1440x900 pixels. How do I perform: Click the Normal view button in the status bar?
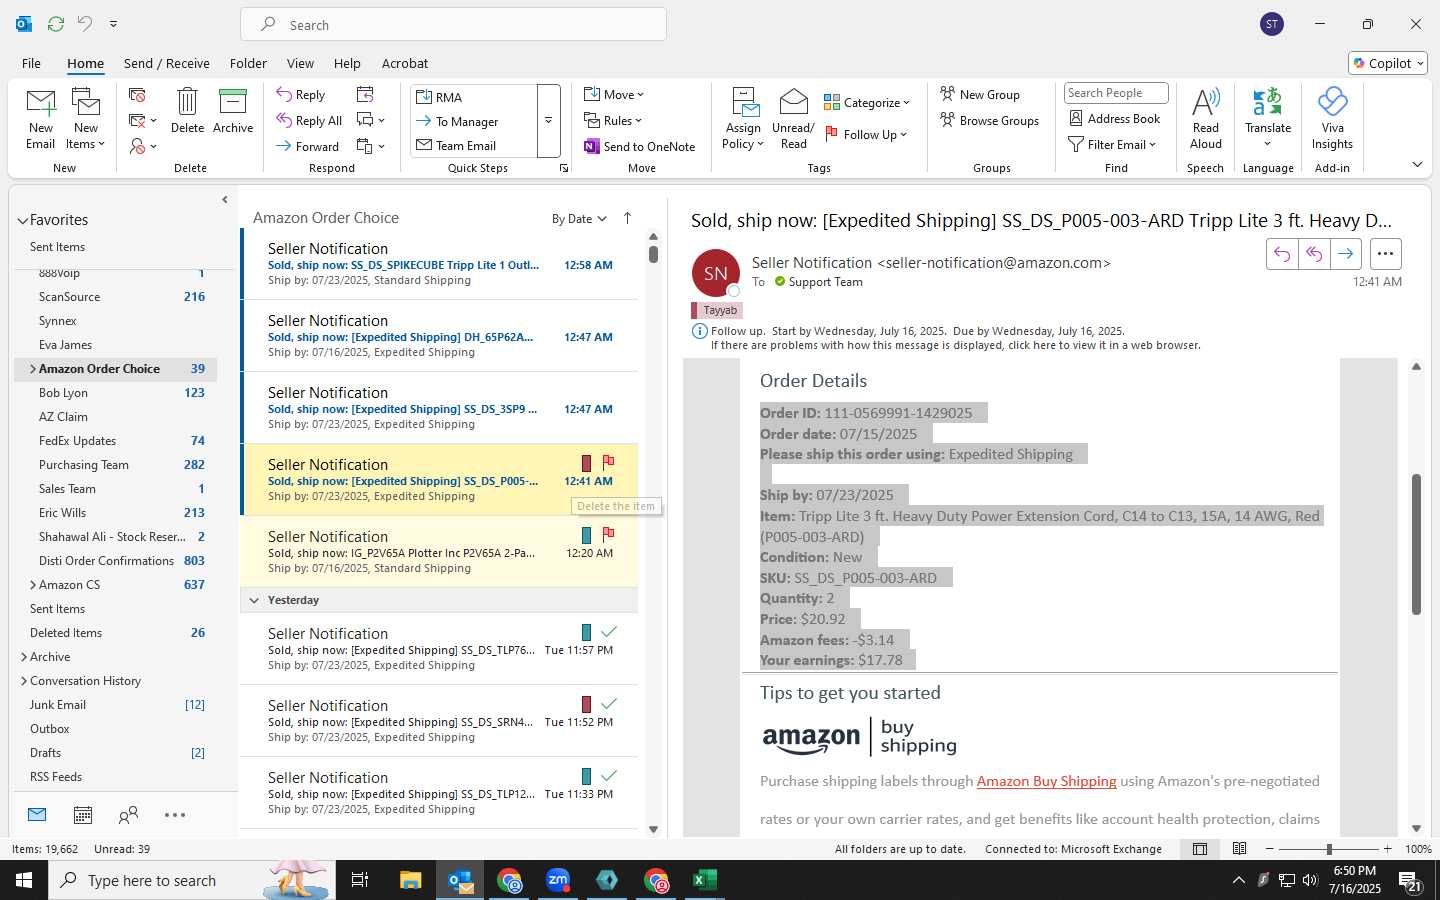[x=1200, y=849]
